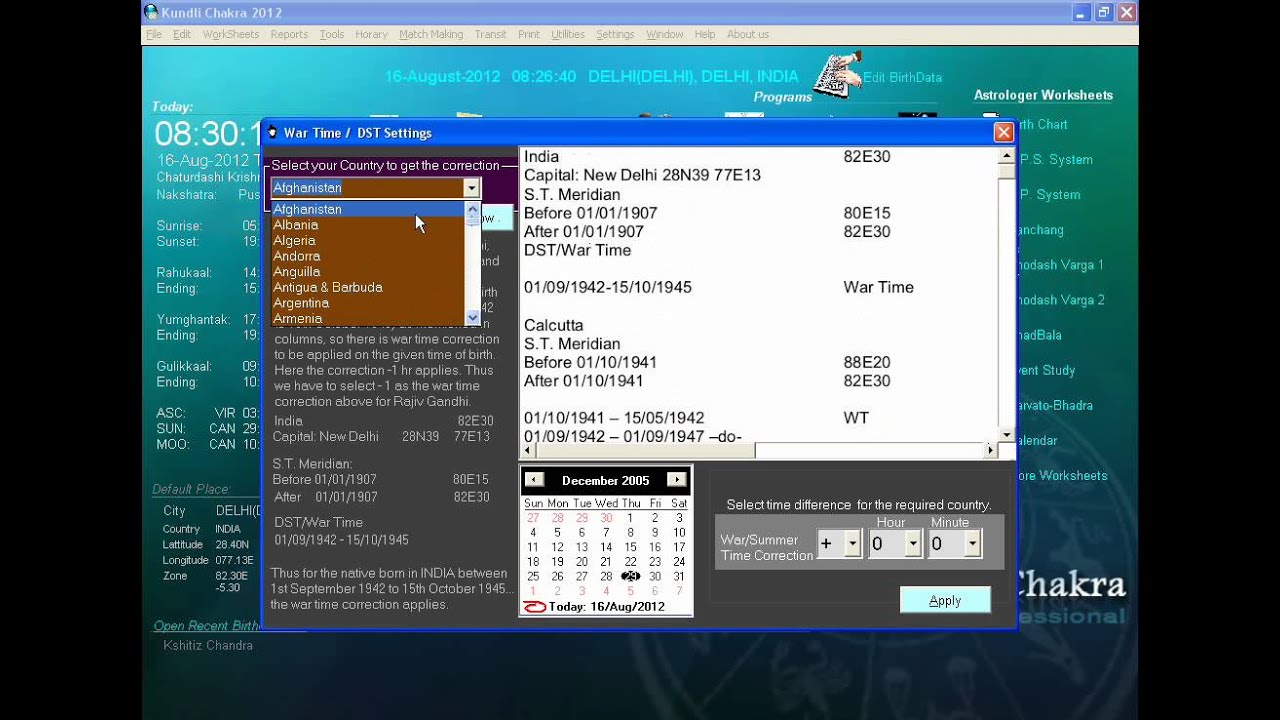Click info pane horizontal scroll right arrow

coord(991,451)
